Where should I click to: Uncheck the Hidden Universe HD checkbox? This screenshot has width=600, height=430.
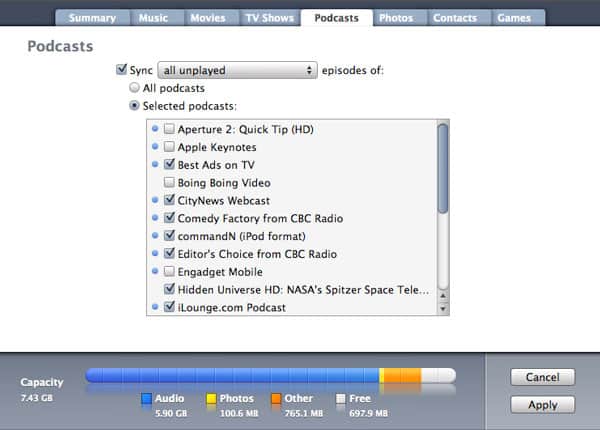tap(169, 289)
